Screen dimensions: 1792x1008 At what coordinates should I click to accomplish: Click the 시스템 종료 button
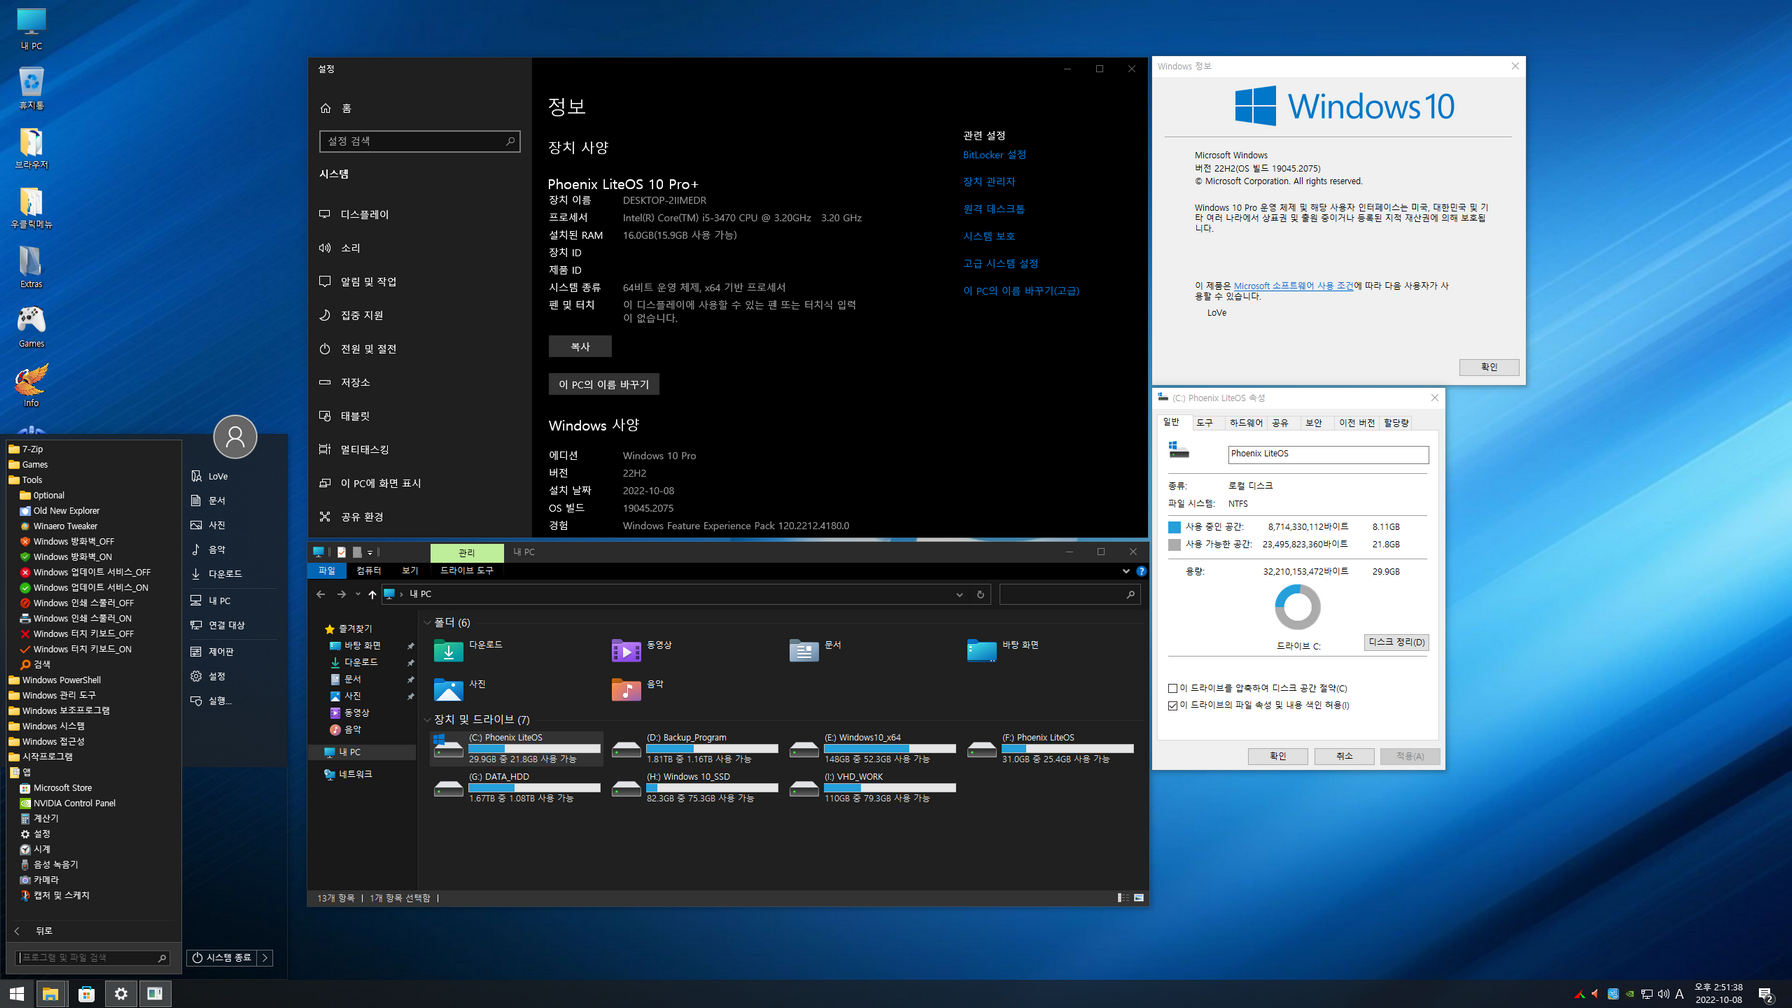pos(222,958)
